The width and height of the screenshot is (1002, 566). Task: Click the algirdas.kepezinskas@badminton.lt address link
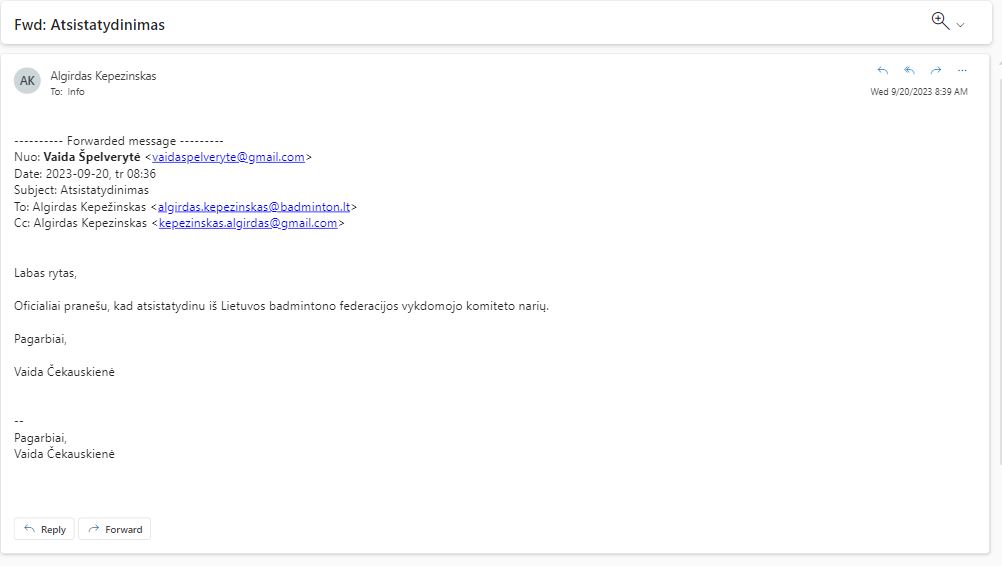tap(254, 207)
